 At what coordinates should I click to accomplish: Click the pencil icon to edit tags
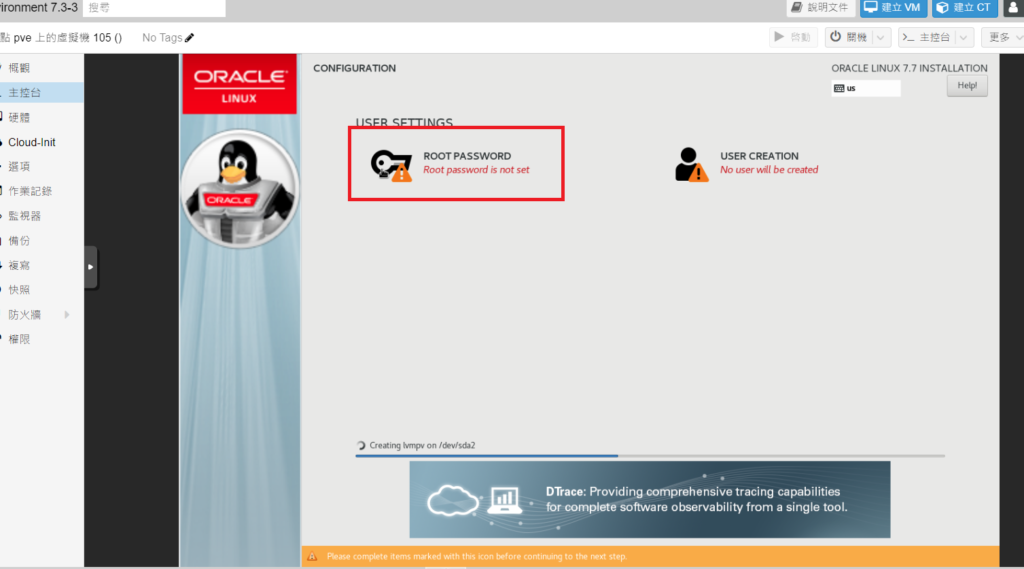190,38
